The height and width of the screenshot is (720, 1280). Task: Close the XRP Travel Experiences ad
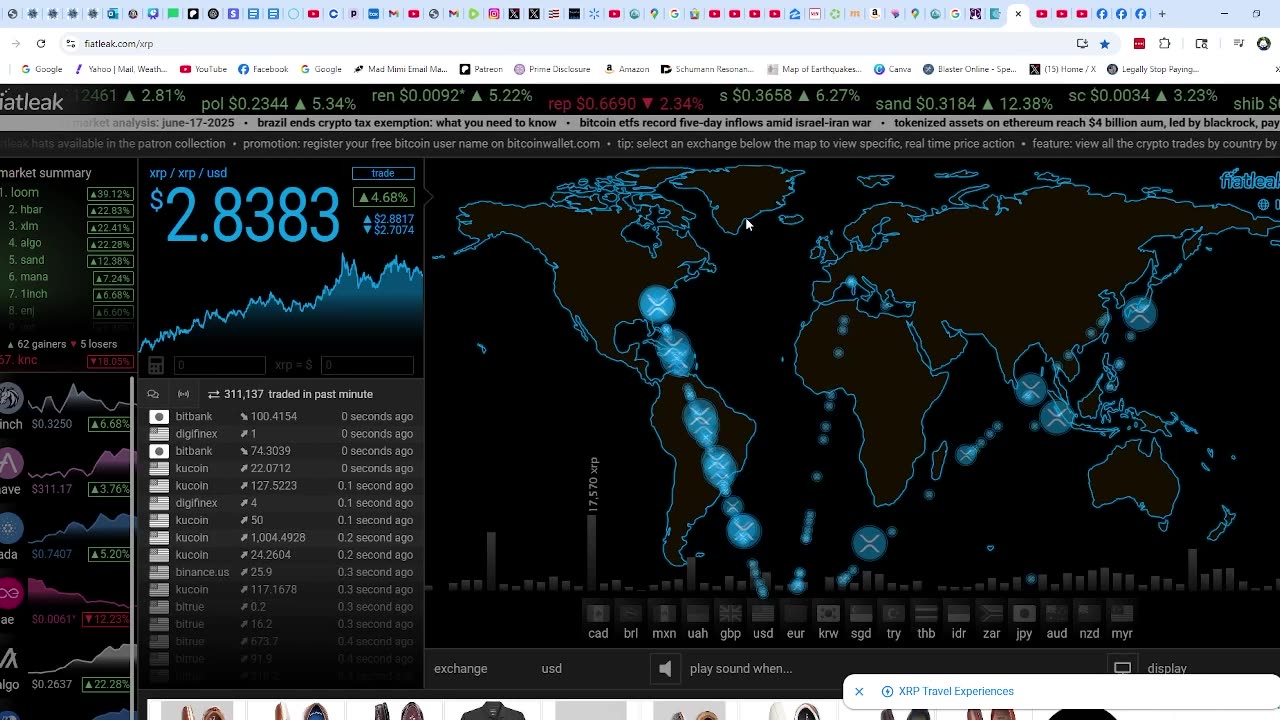pyautogui.click(x=859, y=692)
